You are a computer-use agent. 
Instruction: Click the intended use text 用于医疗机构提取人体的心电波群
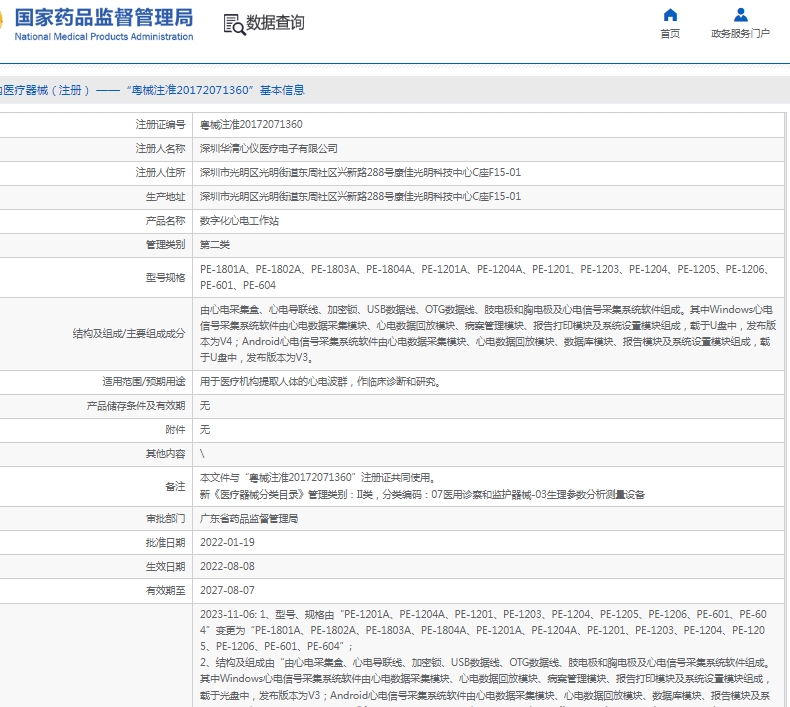[x=320, y=382]
